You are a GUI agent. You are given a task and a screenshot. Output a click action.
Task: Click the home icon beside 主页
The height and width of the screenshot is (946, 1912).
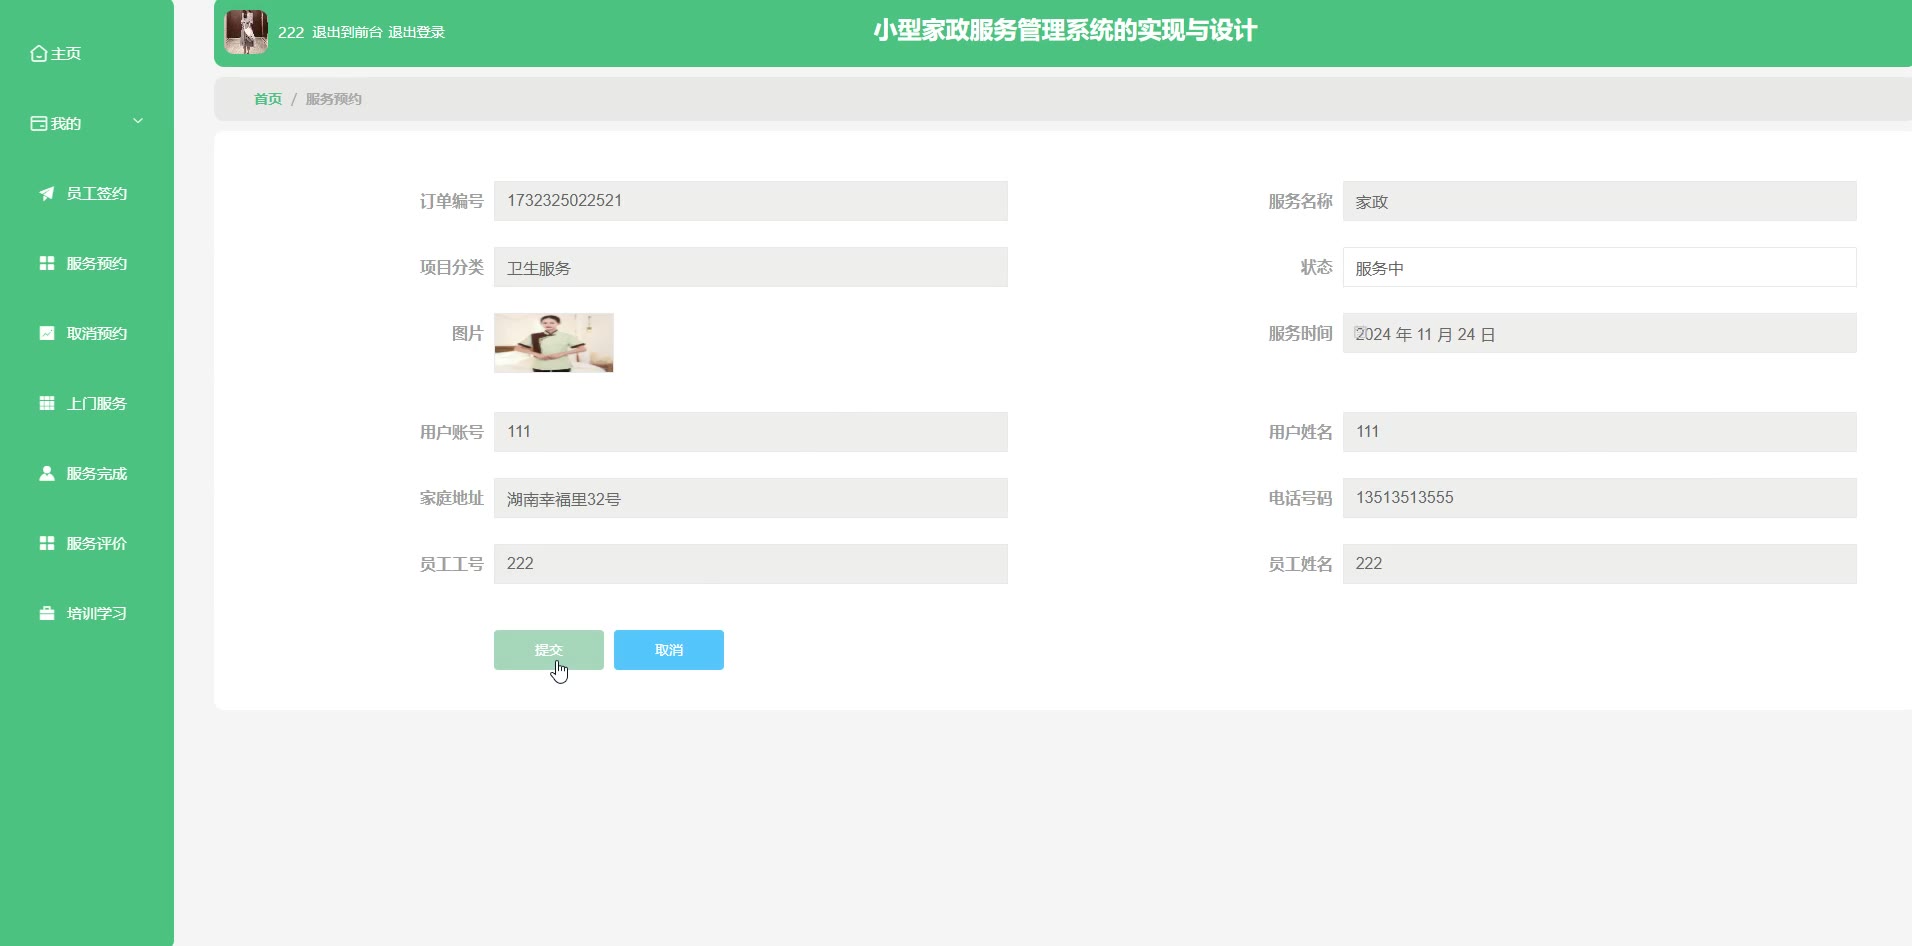39,54
